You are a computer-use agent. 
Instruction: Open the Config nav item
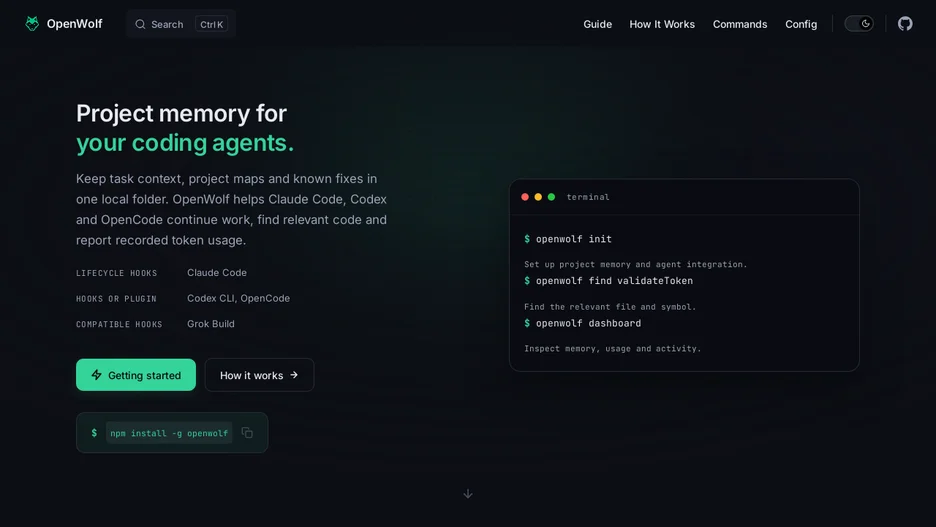(x=800, y=24)
